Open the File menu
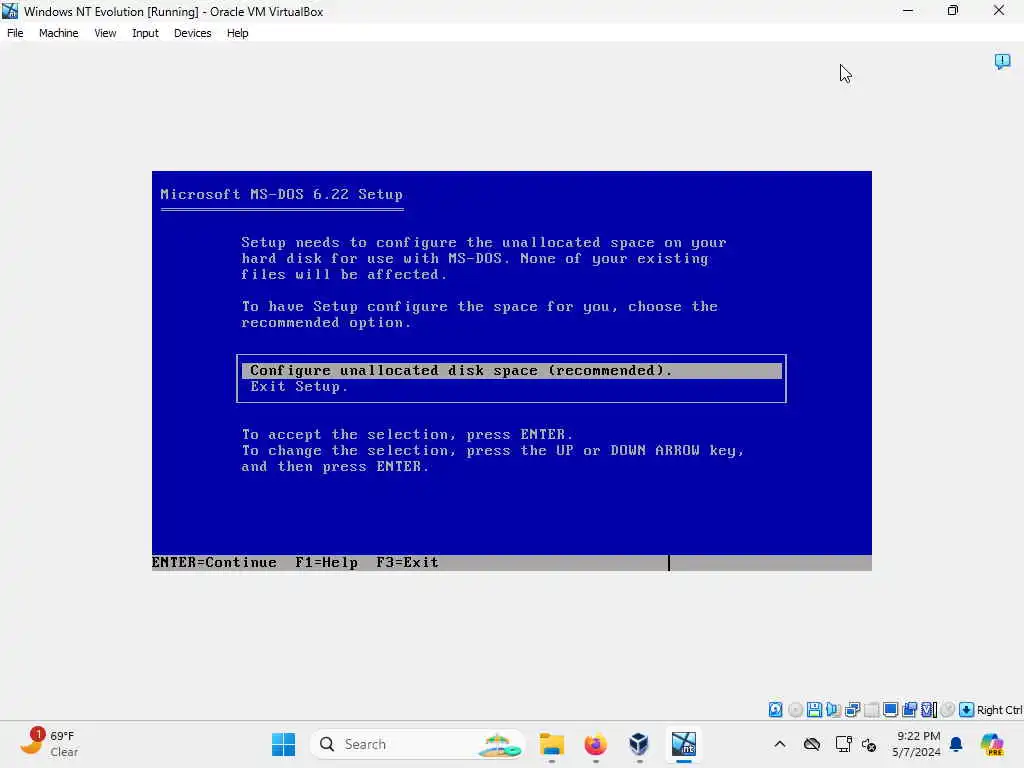Screen dimensions: 1024x768 [15, 33]
